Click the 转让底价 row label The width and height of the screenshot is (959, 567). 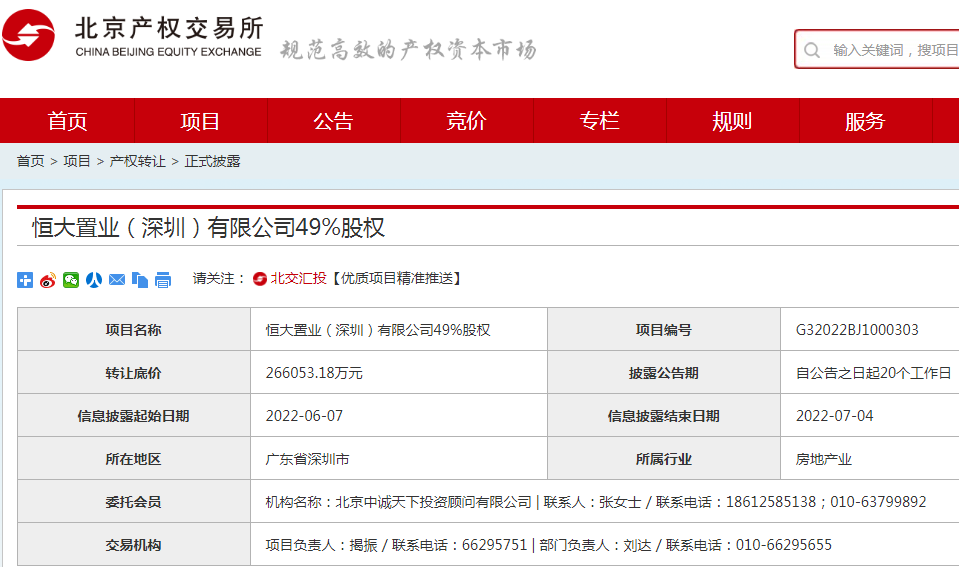[133, 373]
